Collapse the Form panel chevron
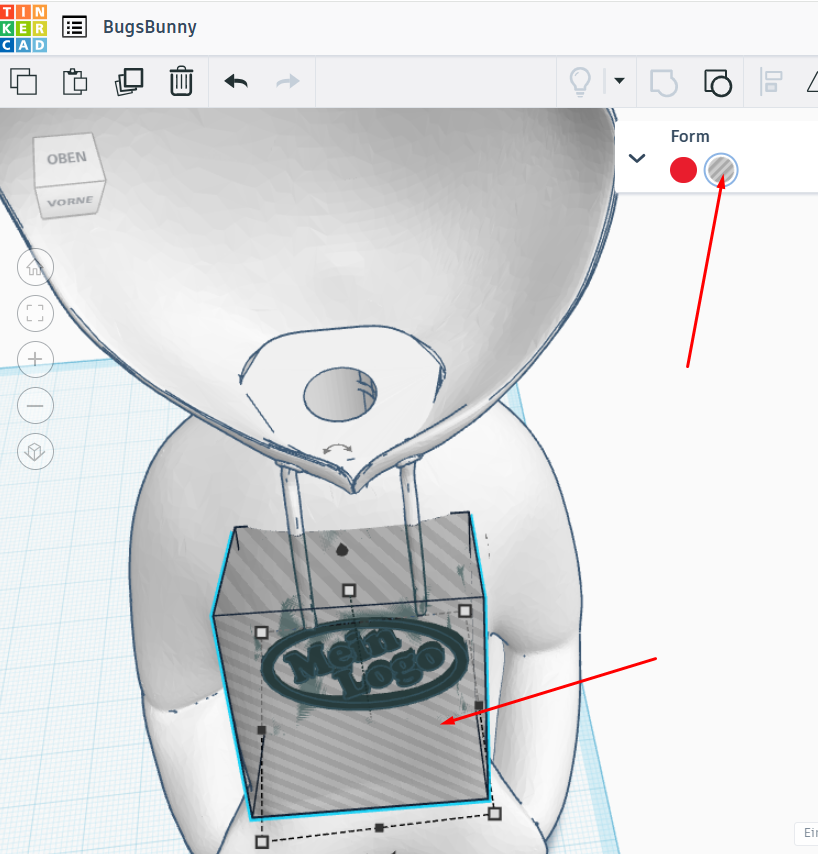This screenshot has width=818, height=854. click(637, 158)
